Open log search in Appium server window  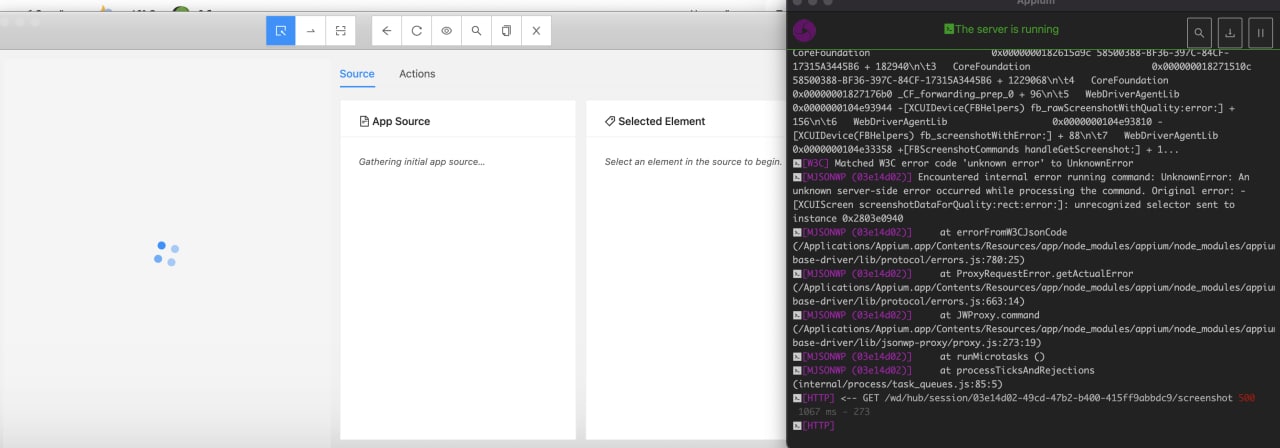[1199, 33]
